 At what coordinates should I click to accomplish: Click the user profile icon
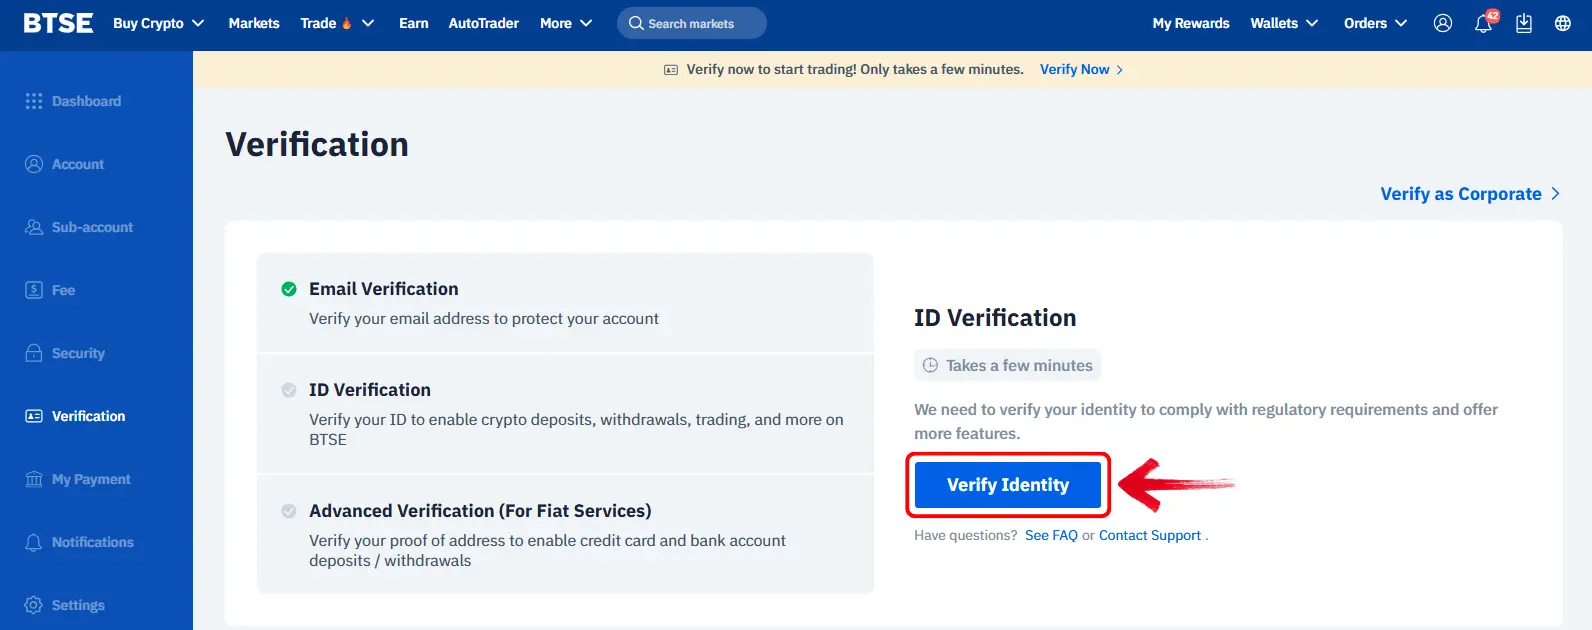pos(1442,23)
